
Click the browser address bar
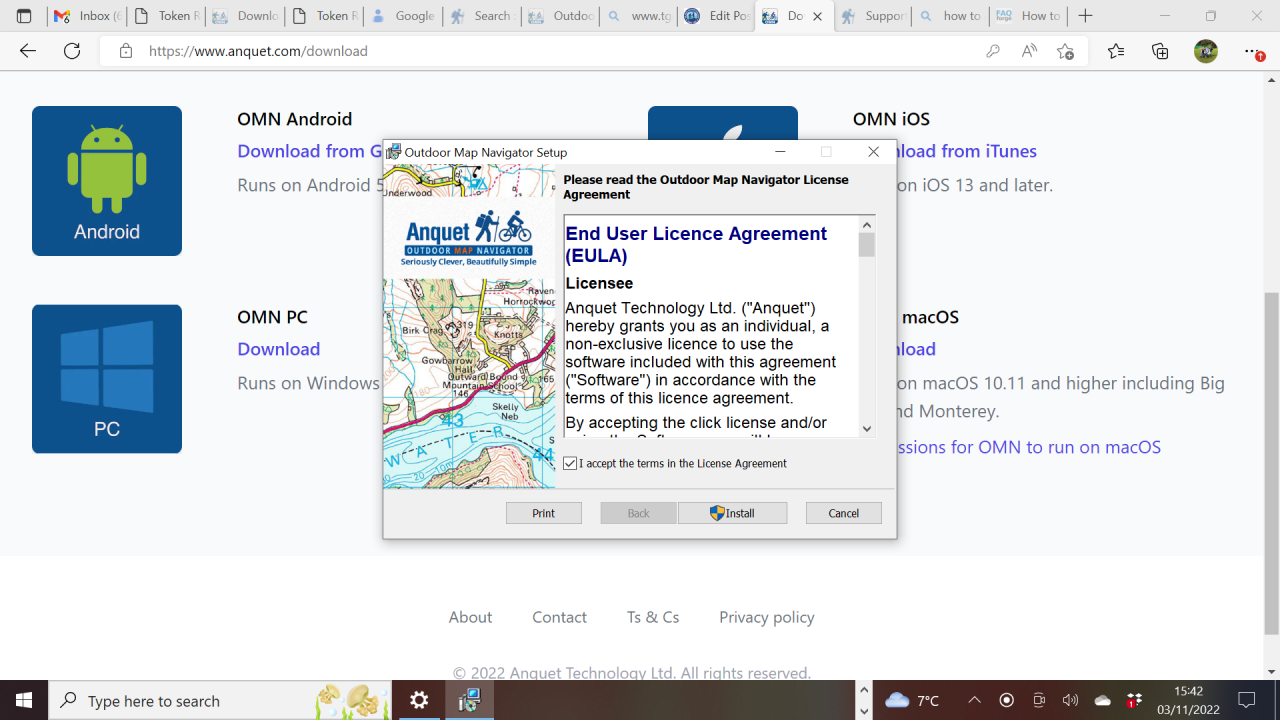pos(400,51)
